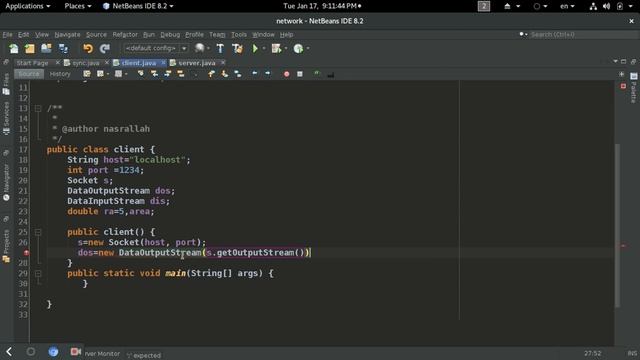Click Find Previous Occurrence icon
Screen dimensions: 640x360
click(x=154, y=74)
